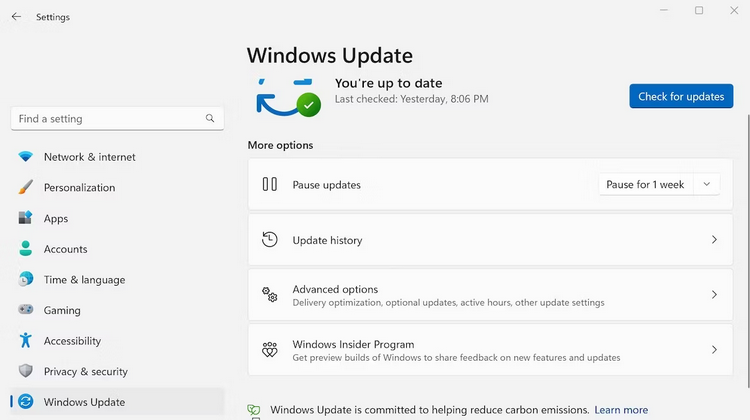Open Gaming settings
750x420 pixels.
(117, 310)
